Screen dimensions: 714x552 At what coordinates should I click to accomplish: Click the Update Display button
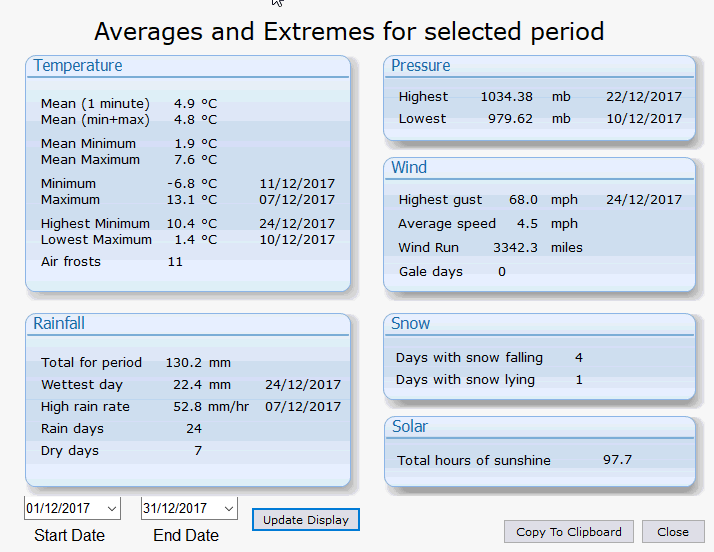[306, 520]
